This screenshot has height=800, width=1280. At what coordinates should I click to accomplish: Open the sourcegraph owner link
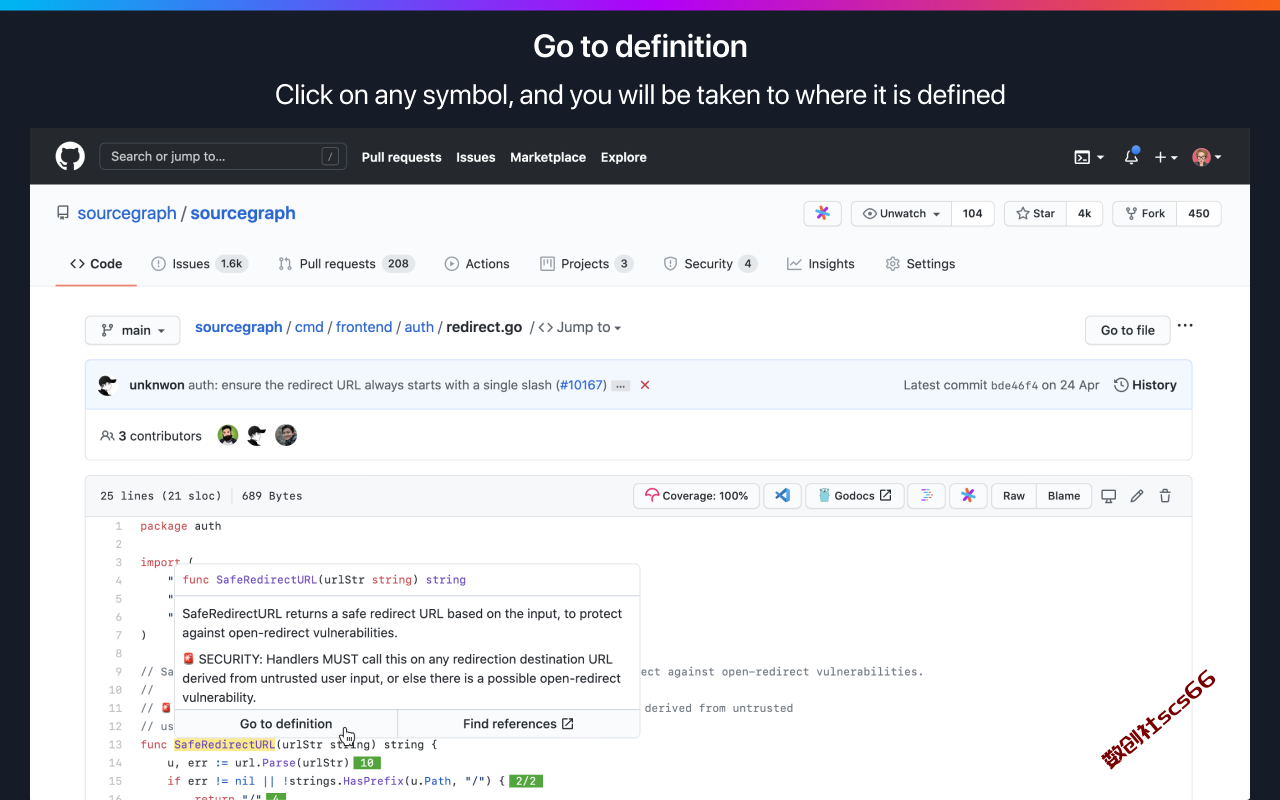pyautogui.click(x=127, y=213)
